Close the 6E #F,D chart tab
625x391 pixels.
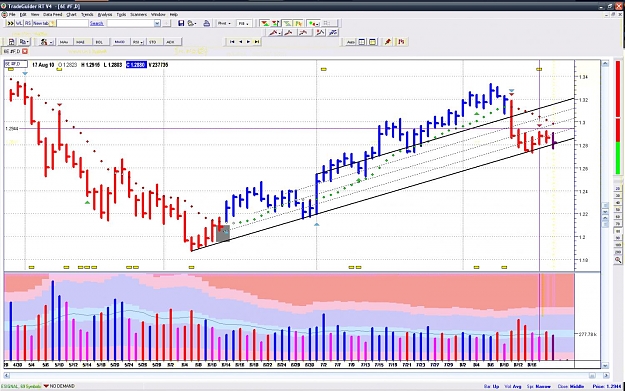25,51
